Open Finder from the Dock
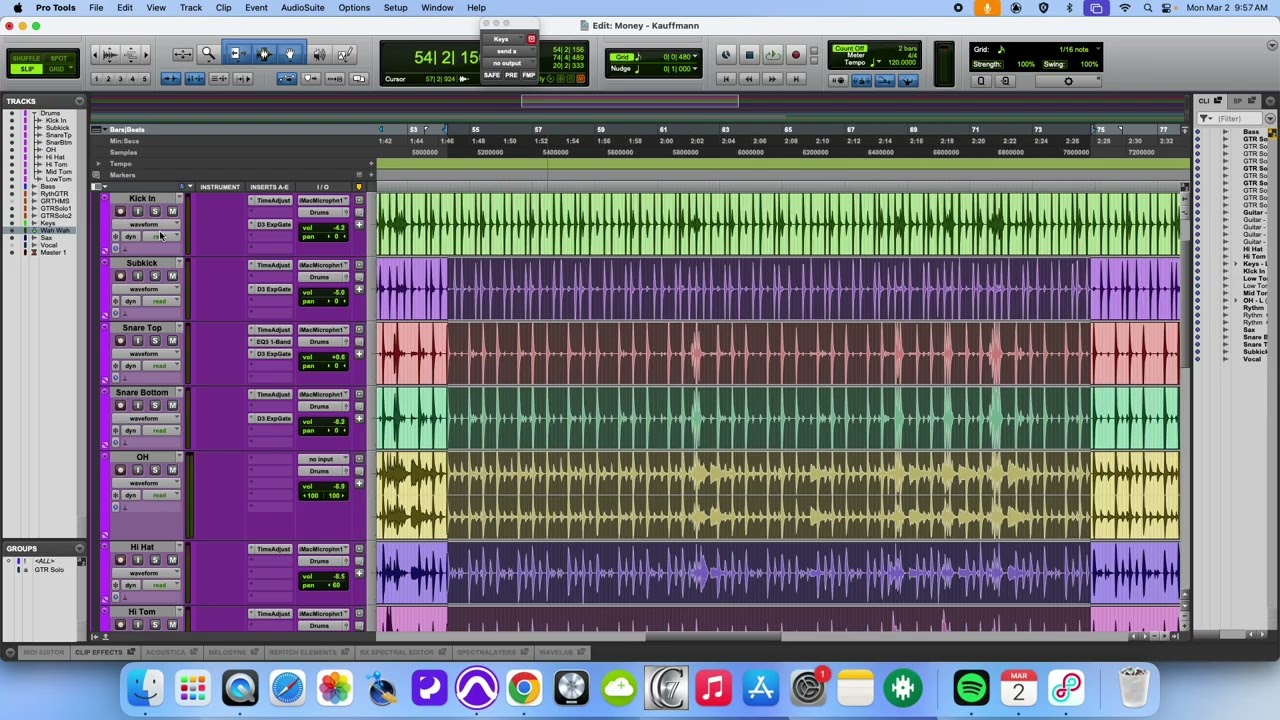 (x=145, y=688)
